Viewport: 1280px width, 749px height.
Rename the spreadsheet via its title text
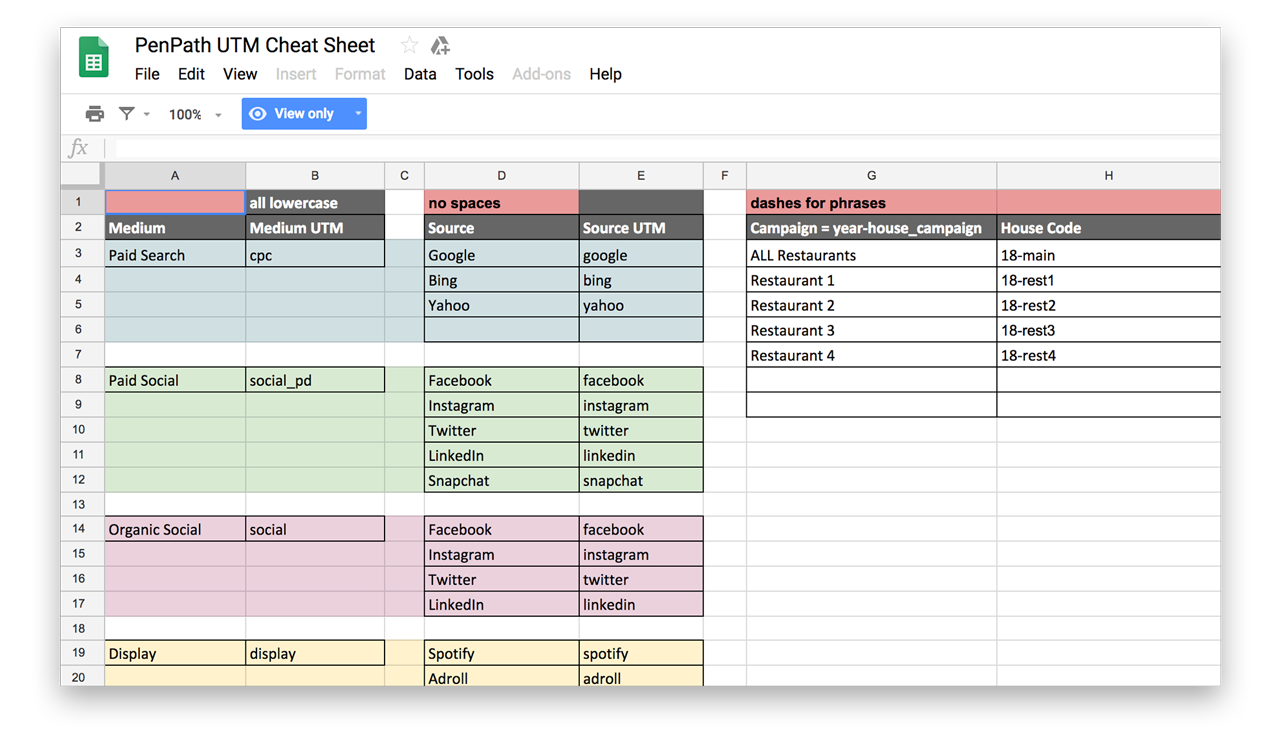(x=255, y=45)
